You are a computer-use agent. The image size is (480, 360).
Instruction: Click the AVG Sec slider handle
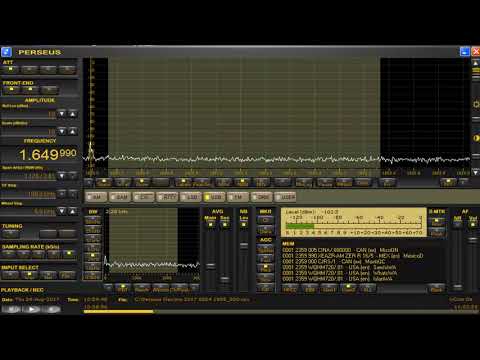tap(225, 279)
